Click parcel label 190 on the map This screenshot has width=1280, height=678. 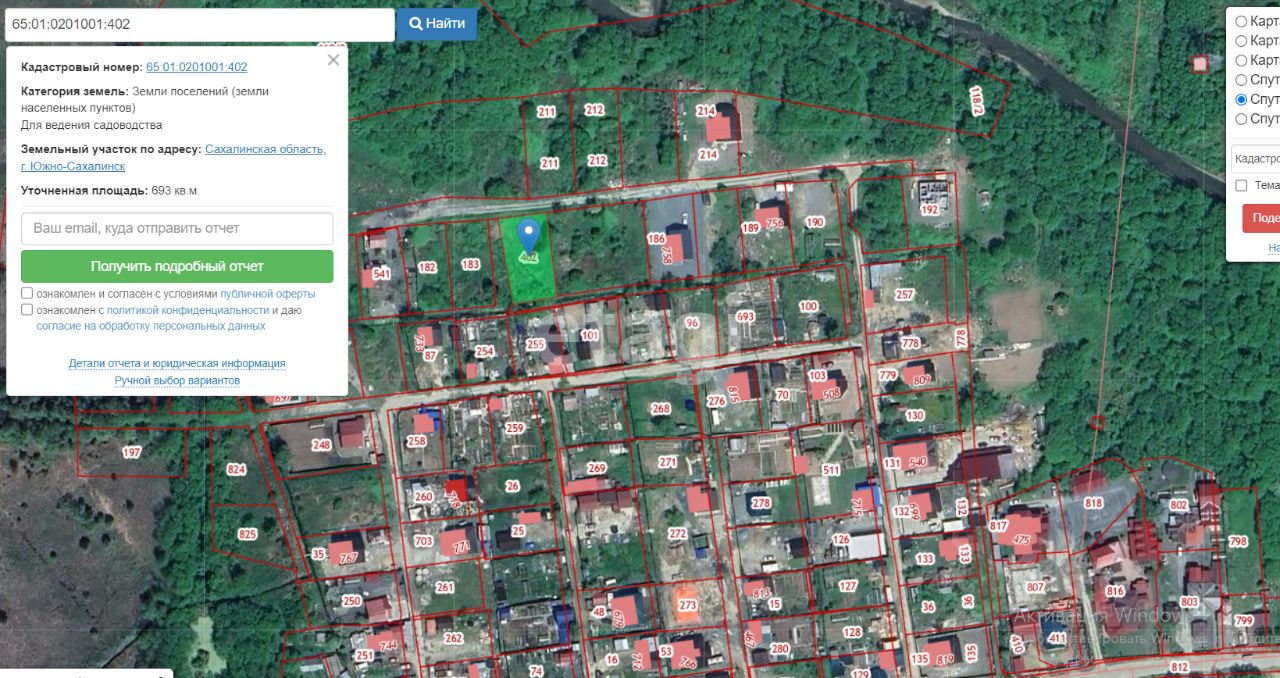[x=815, y=222]
